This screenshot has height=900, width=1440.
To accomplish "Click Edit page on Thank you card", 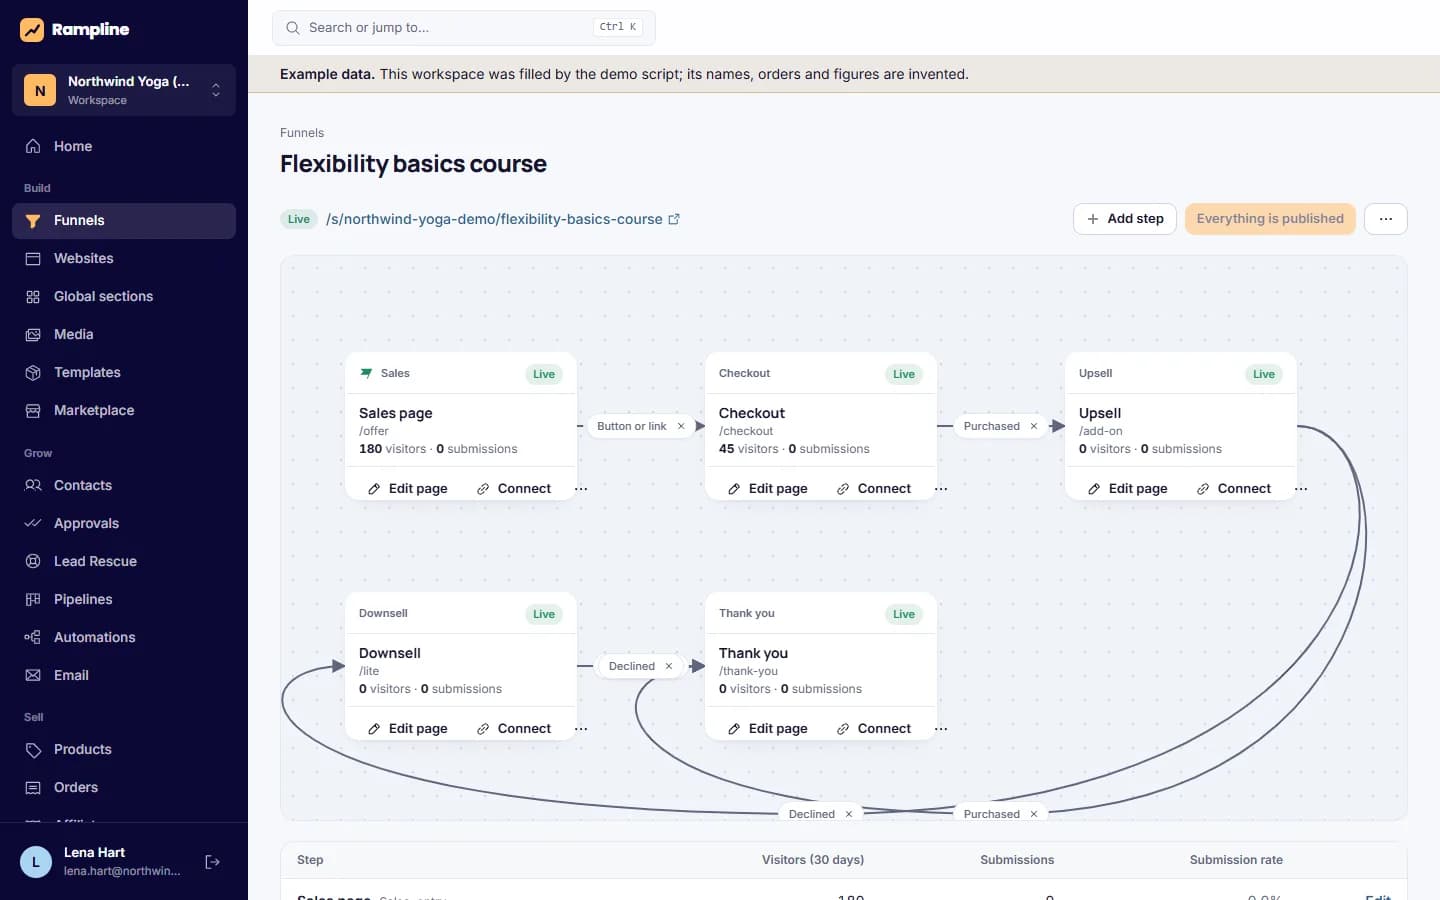I will (767, 729).
